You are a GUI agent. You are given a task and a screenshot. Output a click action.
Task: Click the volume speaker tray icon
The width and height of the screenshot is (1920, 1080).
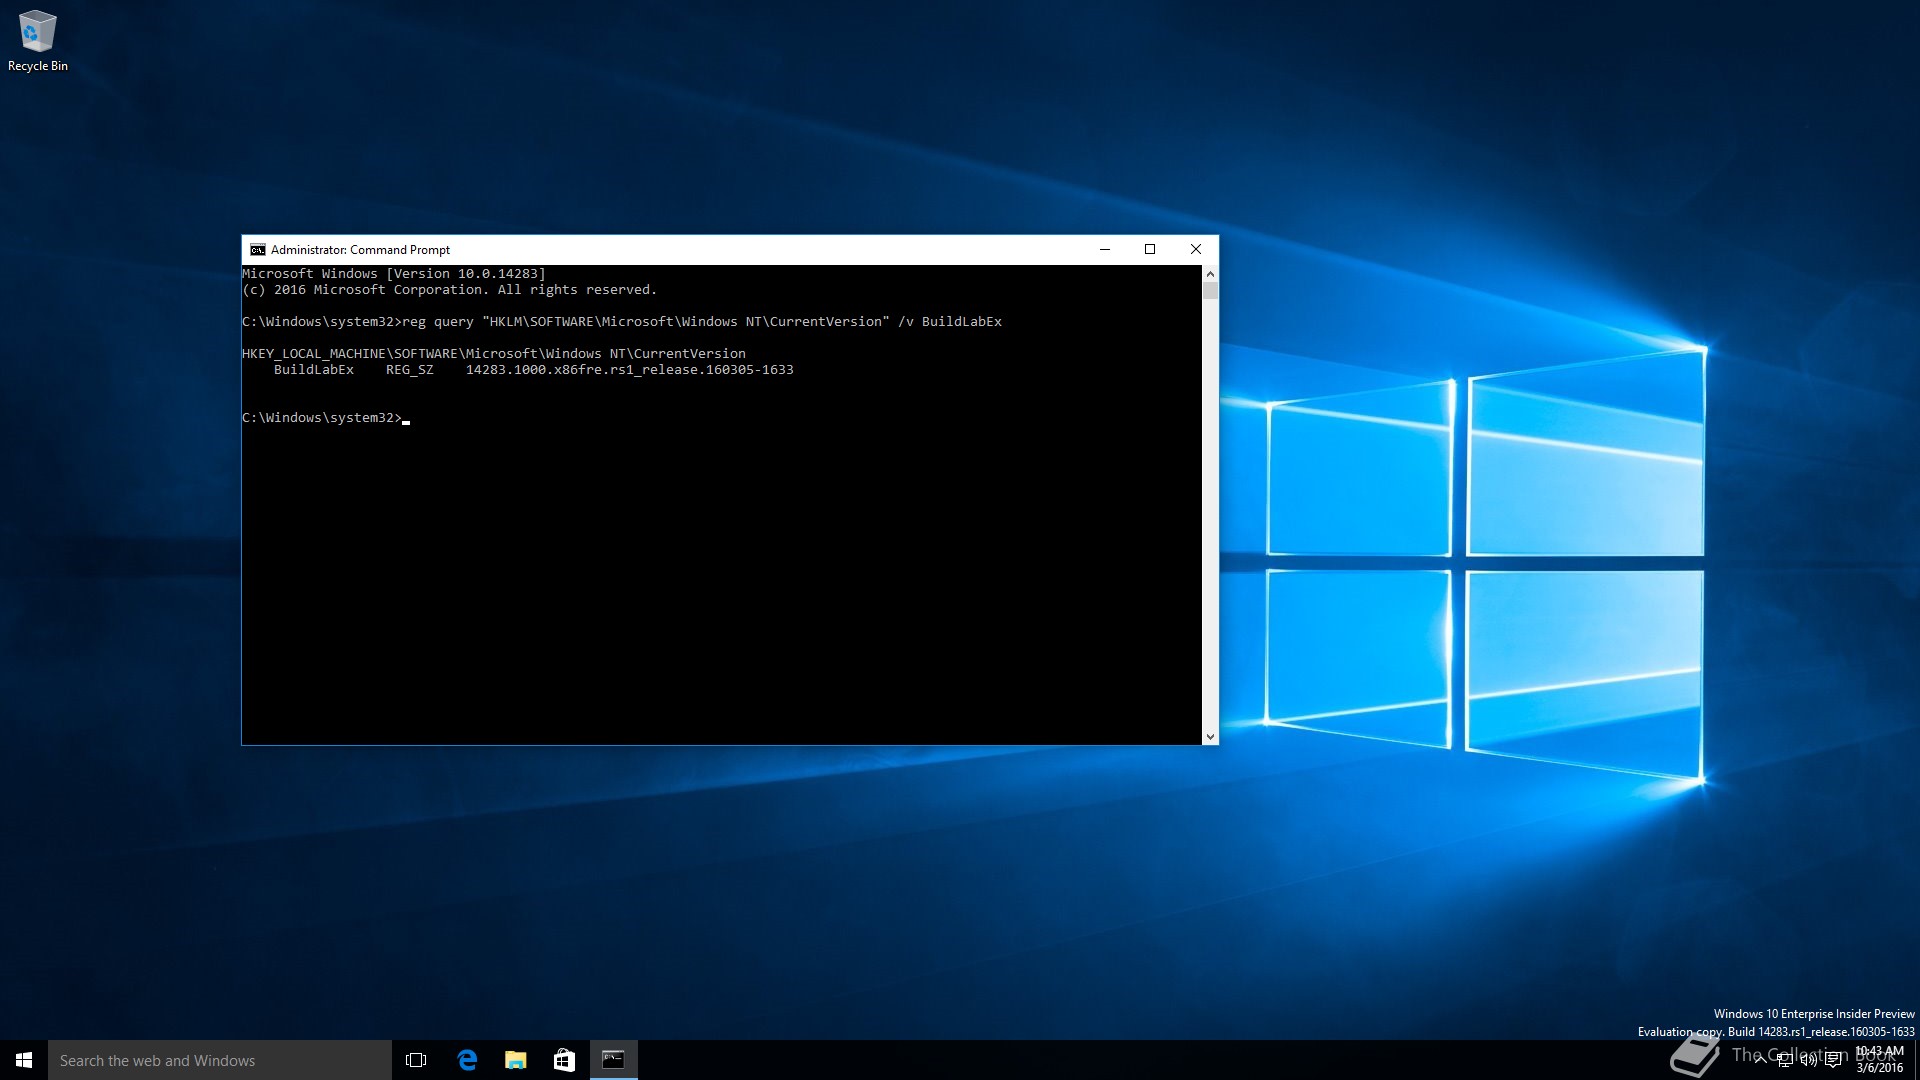(x=1809, y=1061)
